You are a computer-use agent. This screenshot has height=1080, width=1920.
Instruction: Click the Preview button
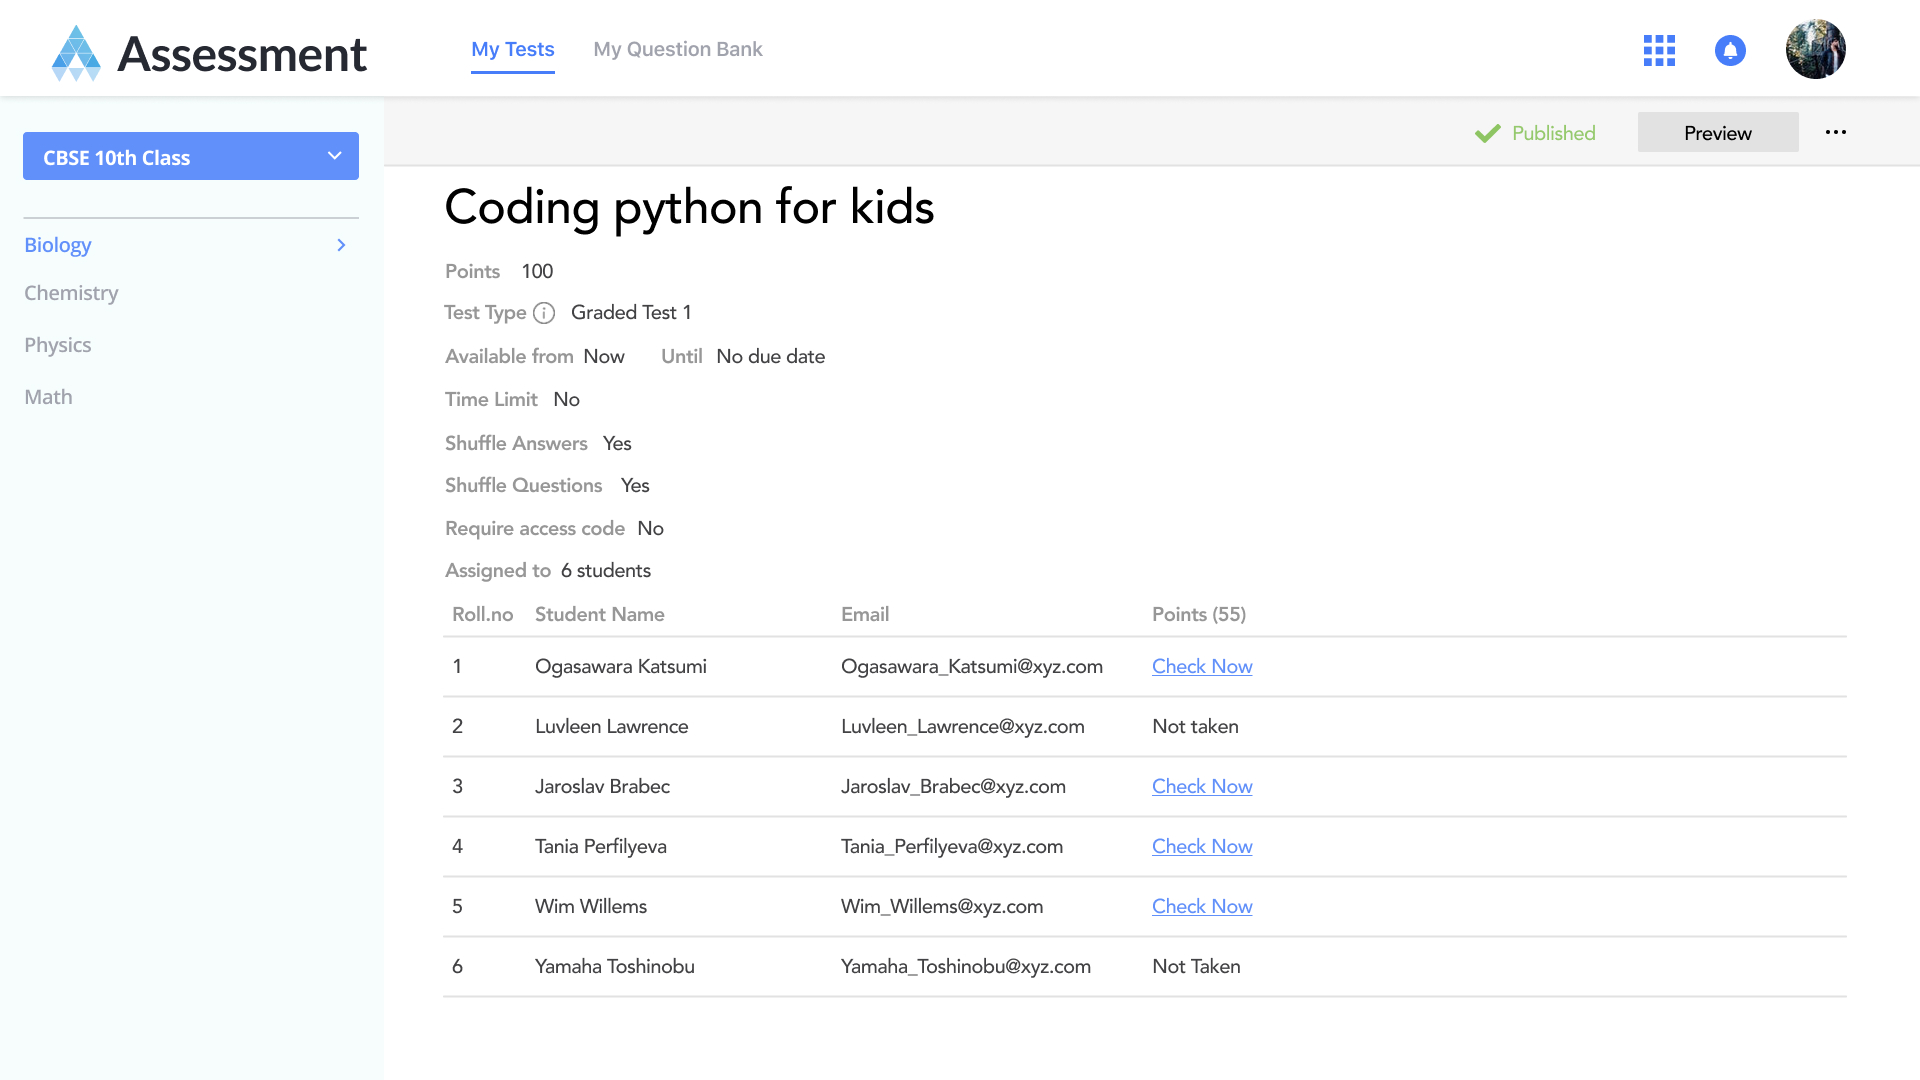coord(1717,133)
